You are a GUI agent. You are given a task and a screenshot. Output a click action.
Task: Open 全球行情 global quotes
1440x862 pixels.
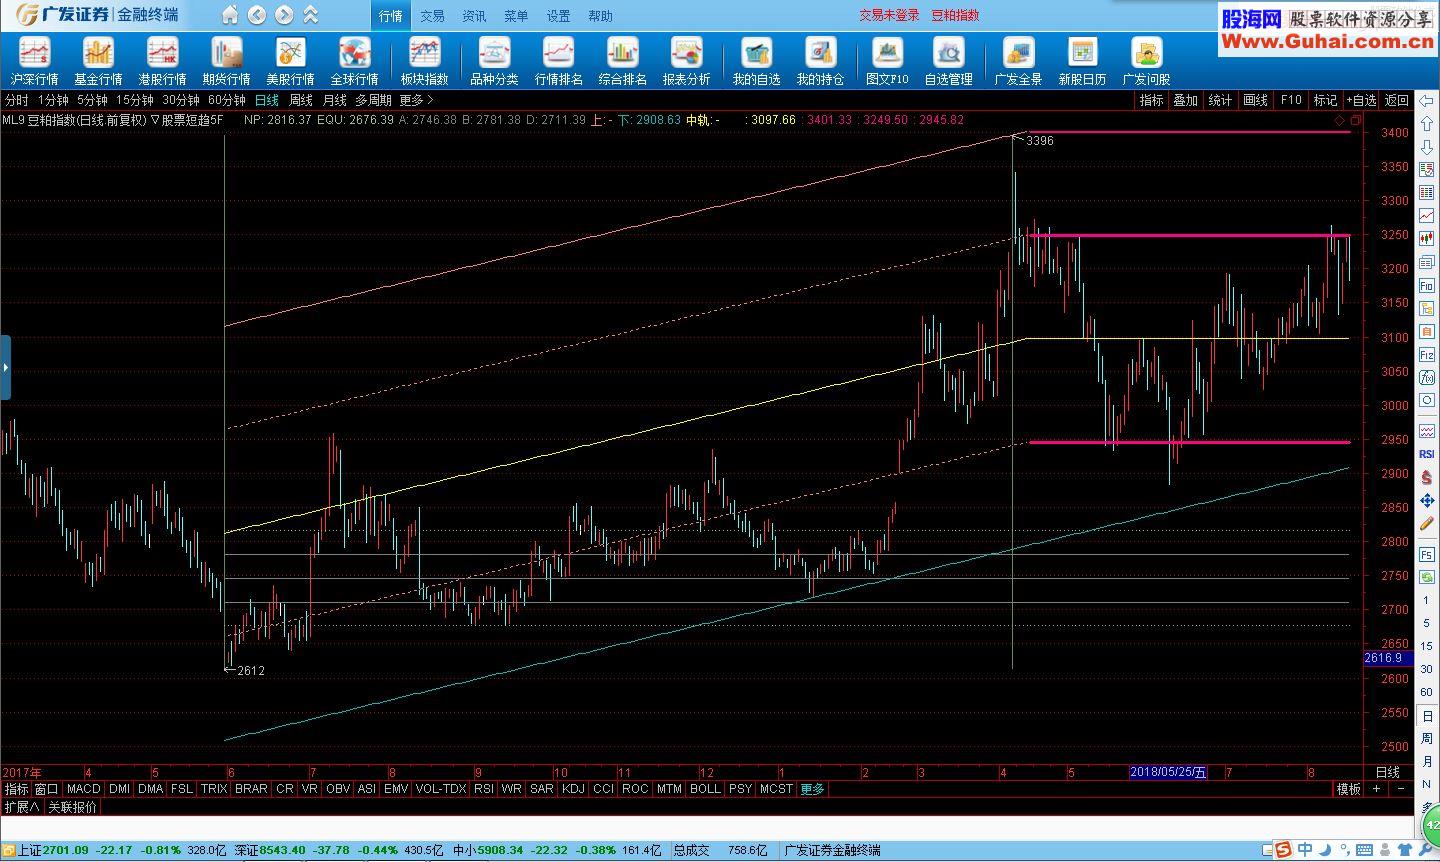[x=354, y=62]
